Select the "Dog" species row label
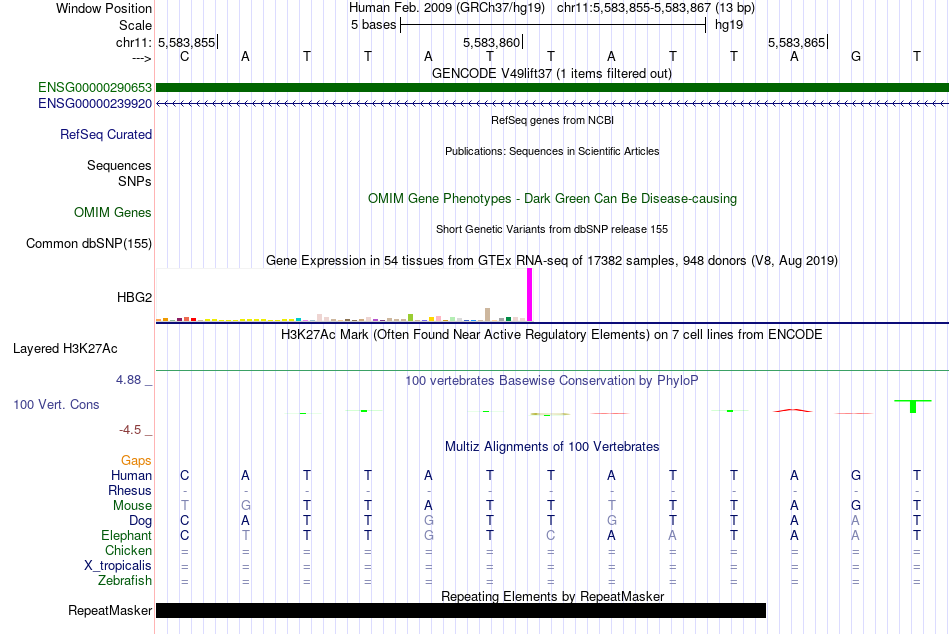950x634 pixels. [x=140, y=521]
